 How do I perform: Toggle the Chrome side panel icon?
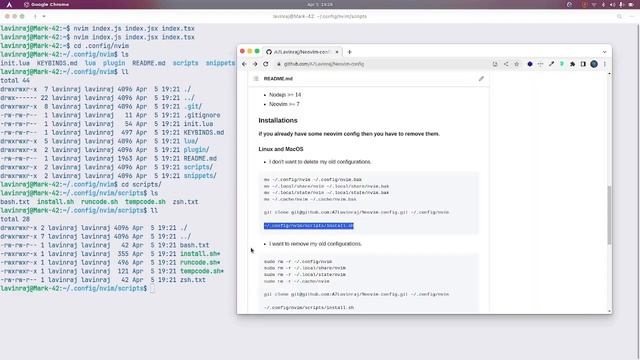[x=583, y=64]
